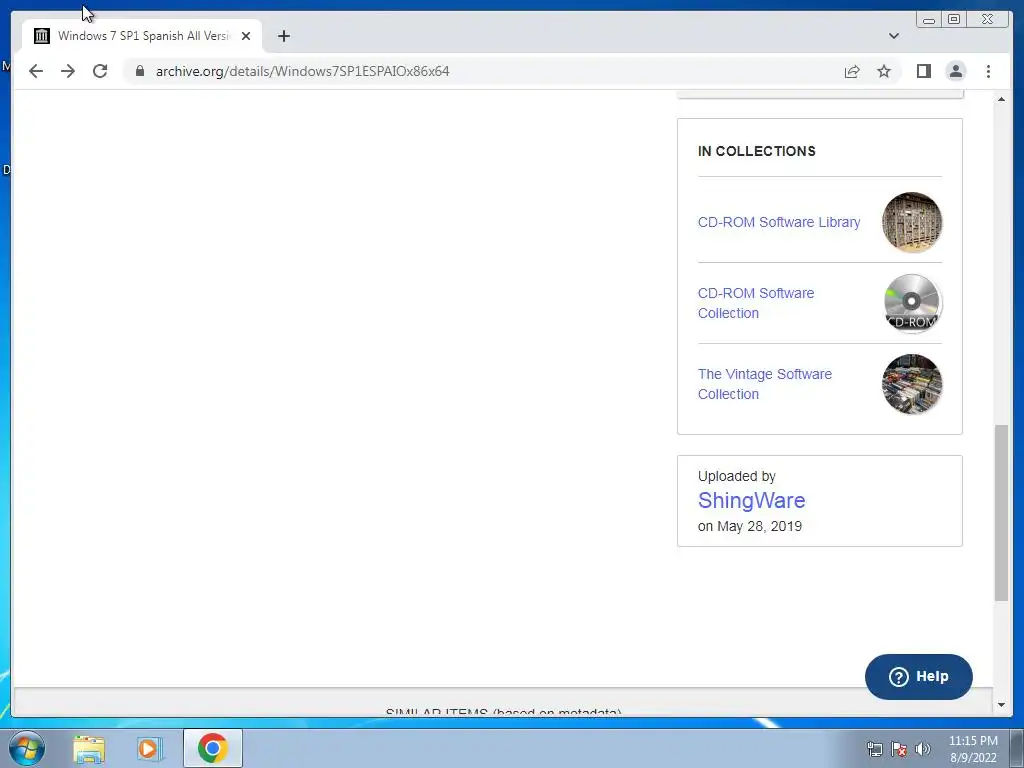Share this page using the share icon

pos(852,71)
